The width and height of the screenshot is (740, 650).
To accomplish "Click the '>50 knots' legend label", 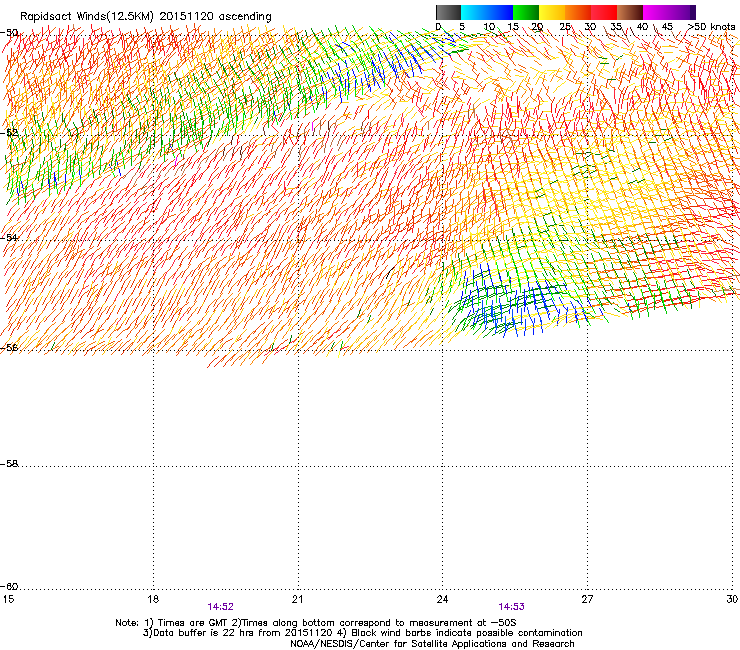I will click(711, 27).
